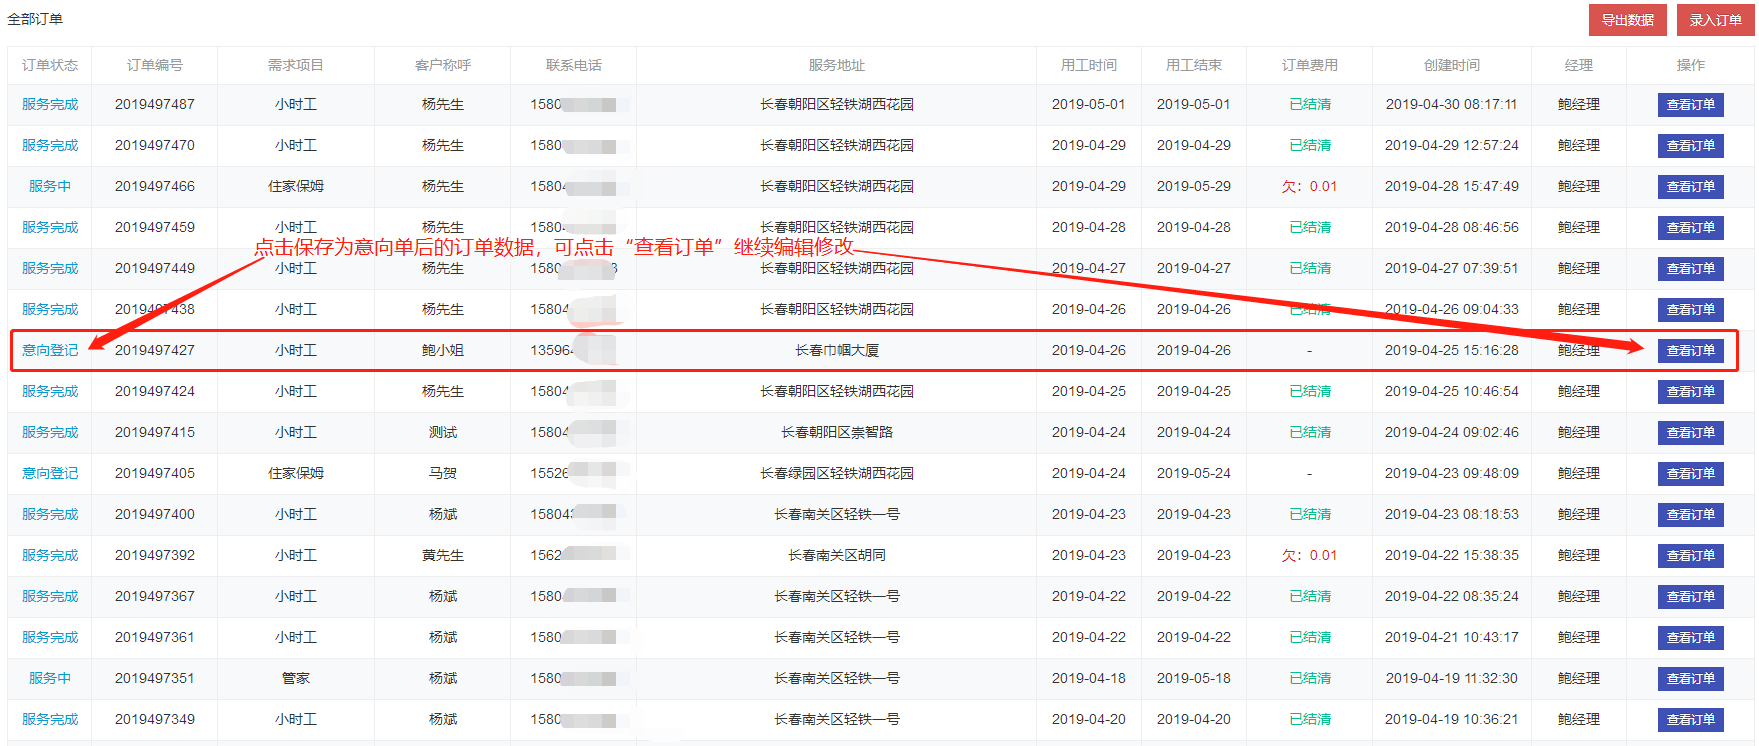Open 查看订单 for order 2019497415

(x=1690, y=433)
